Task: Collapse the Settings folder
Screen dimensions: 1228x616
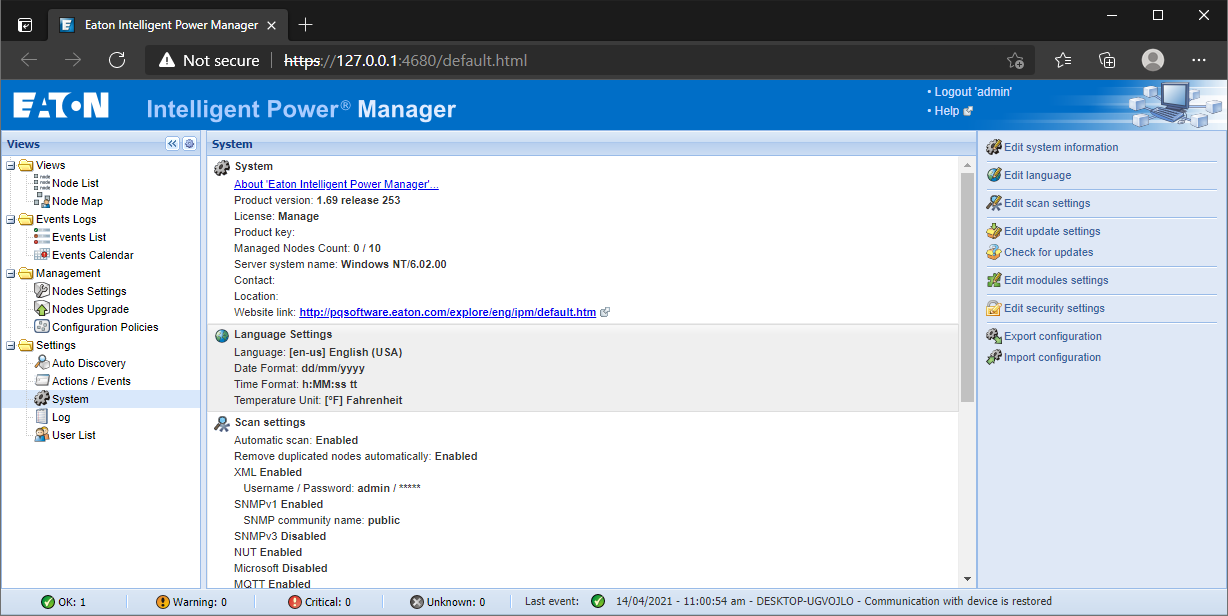Action: pos(10,345)
